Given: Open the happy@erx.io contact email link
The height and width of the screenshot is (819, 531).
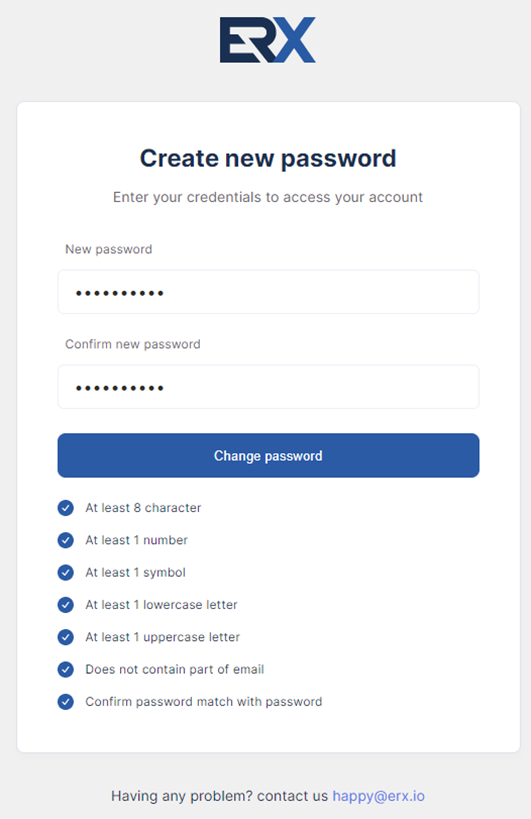Looking at the screenshot, I should pos(379,796).
